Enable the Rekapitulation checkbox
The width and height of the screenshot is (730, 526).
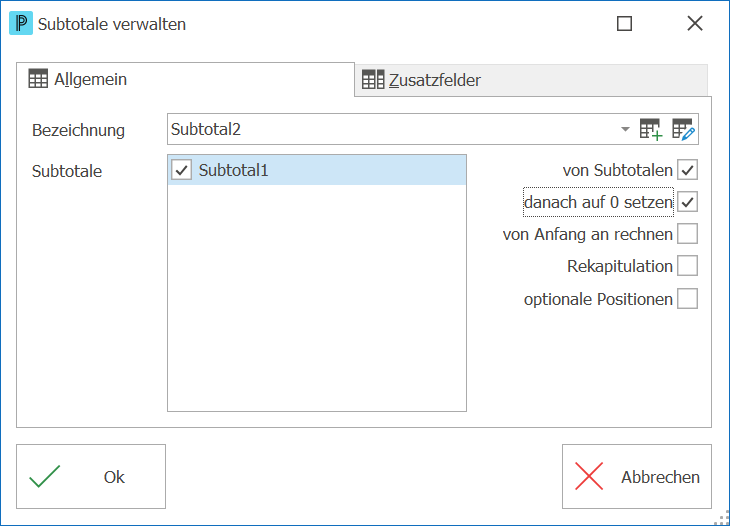[x=687, y=266]
